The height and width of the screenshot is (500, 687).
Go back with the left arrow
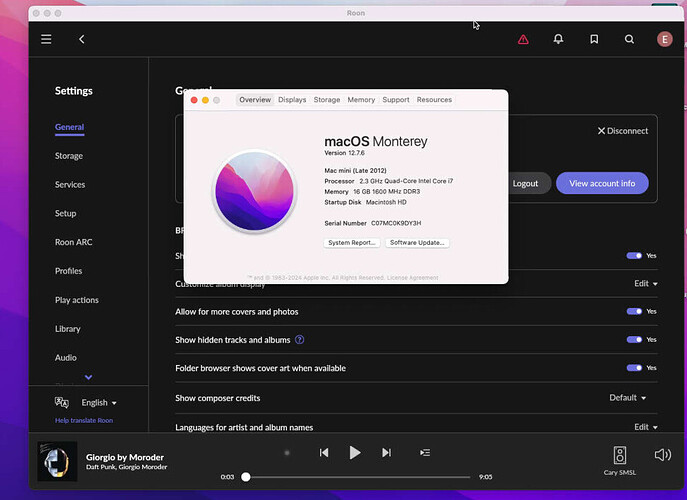click(x=81, y=39)
